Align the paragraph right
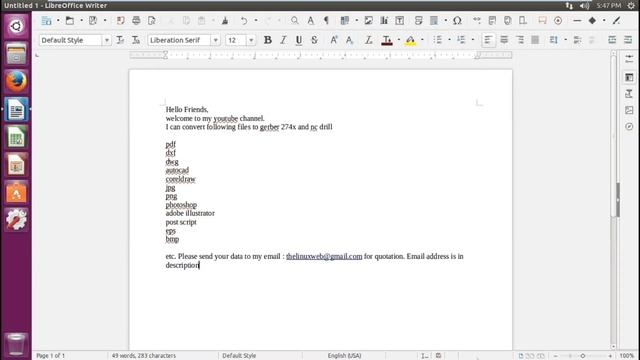640x360 pixels. [x=520, y=40]
